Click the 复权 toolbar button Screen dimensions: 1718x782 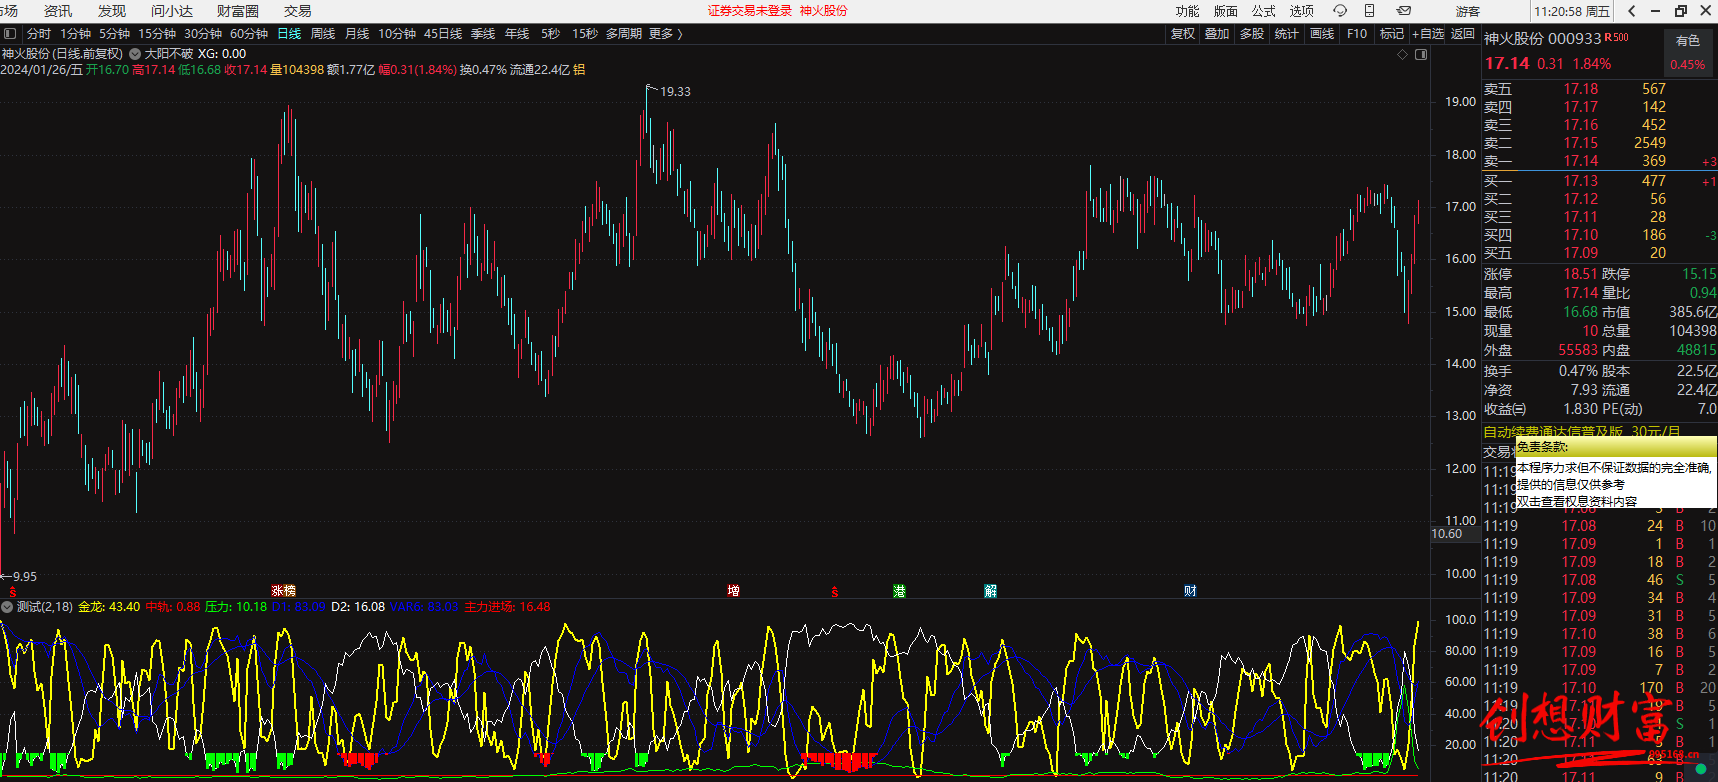[x=1183, y=34]
